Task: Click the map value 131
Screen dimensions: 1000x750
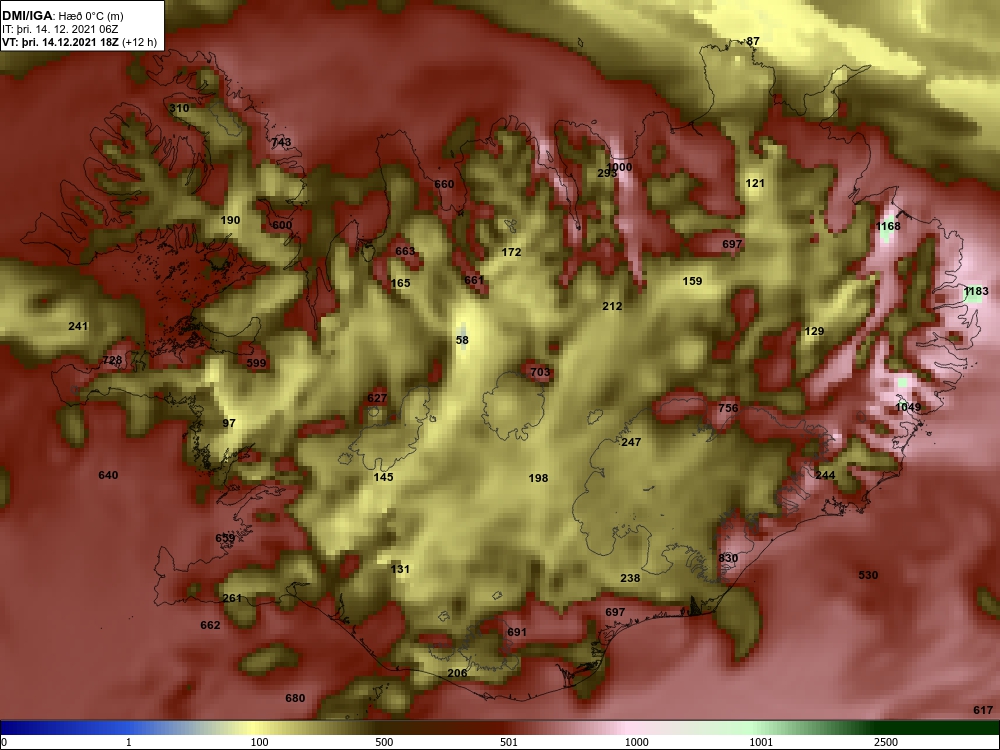Action: pyautogui.click(x=401, y=570)
